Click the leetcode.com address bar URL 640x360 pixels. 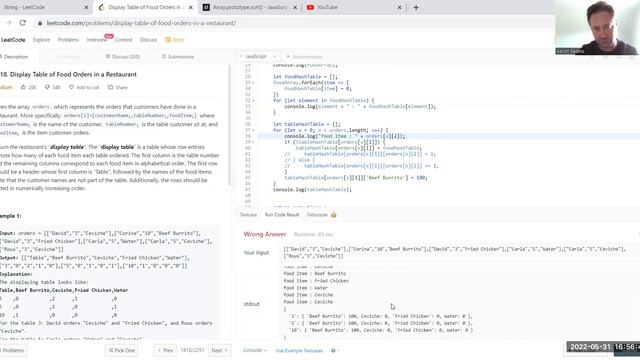click(141, 23)
